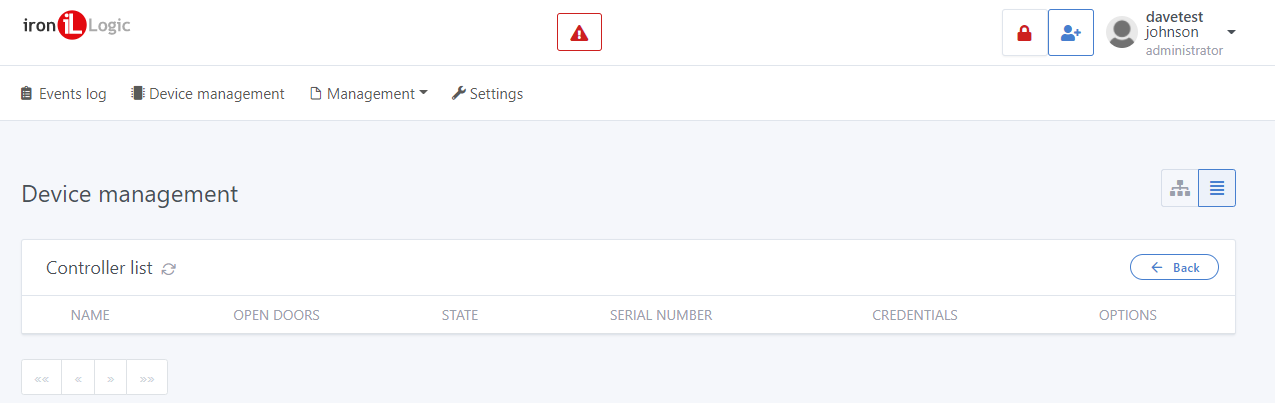
Task: Go to the next page
Action: click(110, 378)
